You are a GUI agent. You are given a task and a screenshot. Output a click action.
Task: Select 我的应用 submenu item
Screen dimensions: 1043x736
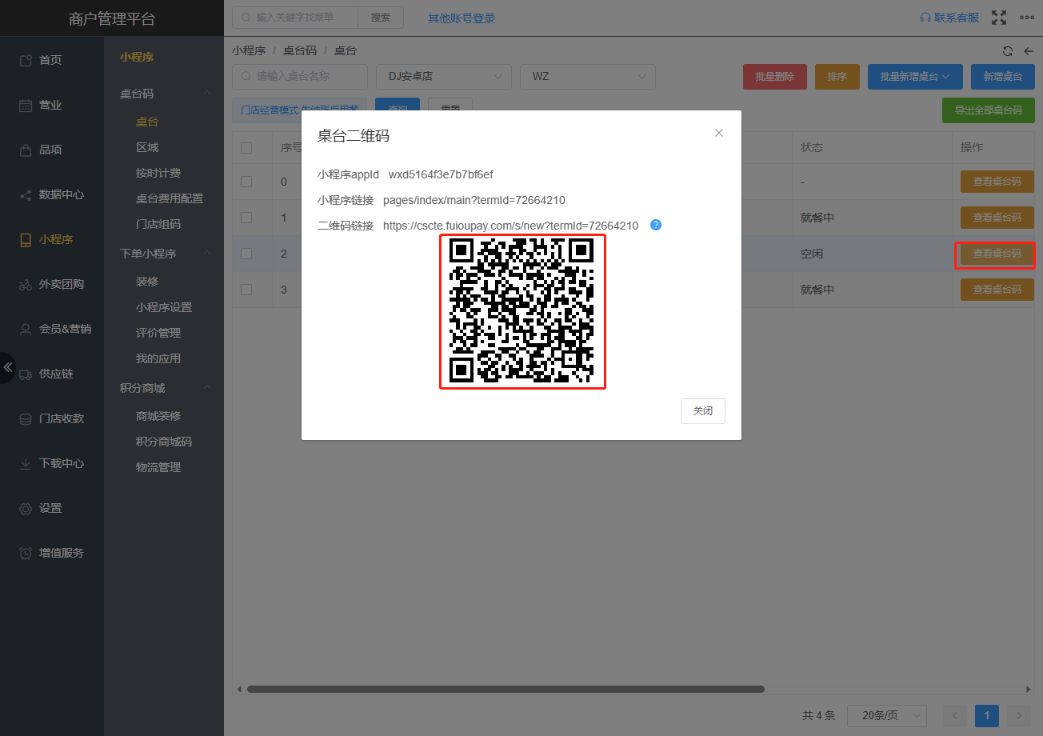click(158, 359)
